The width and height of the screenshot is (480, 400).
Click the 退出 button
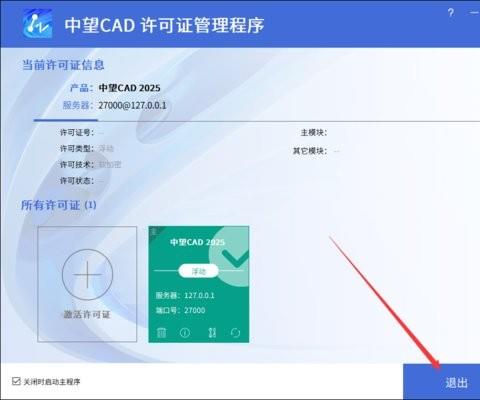[x=441, y=382]
